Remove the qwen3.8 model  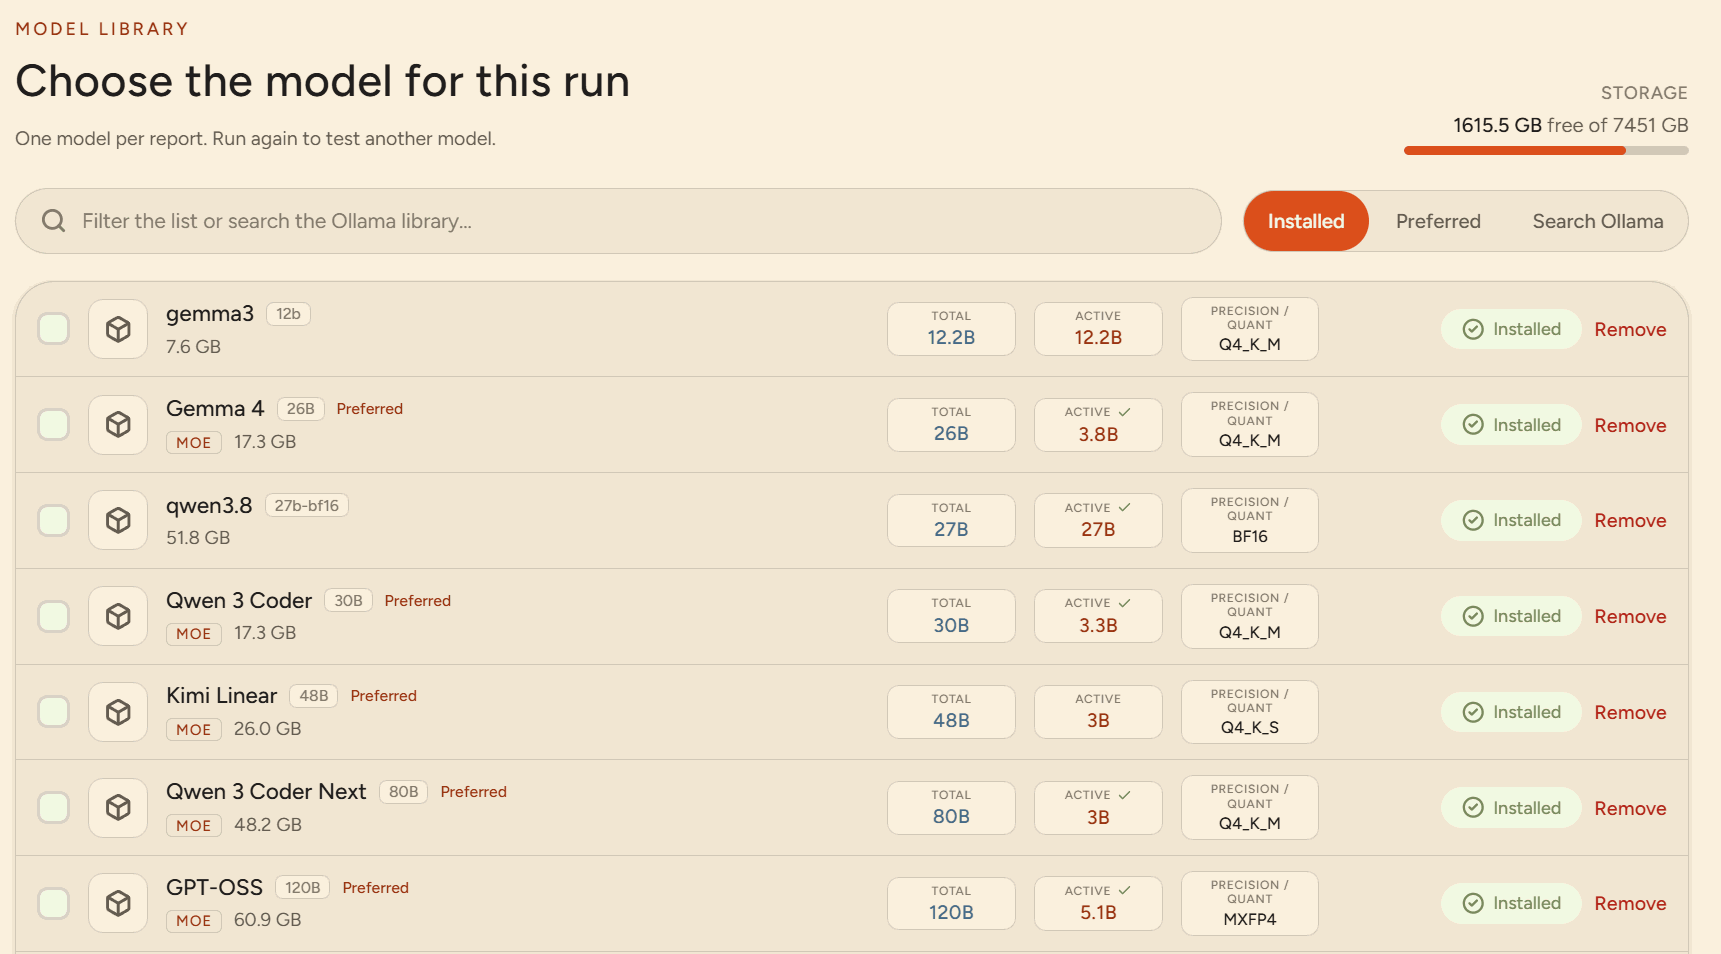[x=1630, y=520]
